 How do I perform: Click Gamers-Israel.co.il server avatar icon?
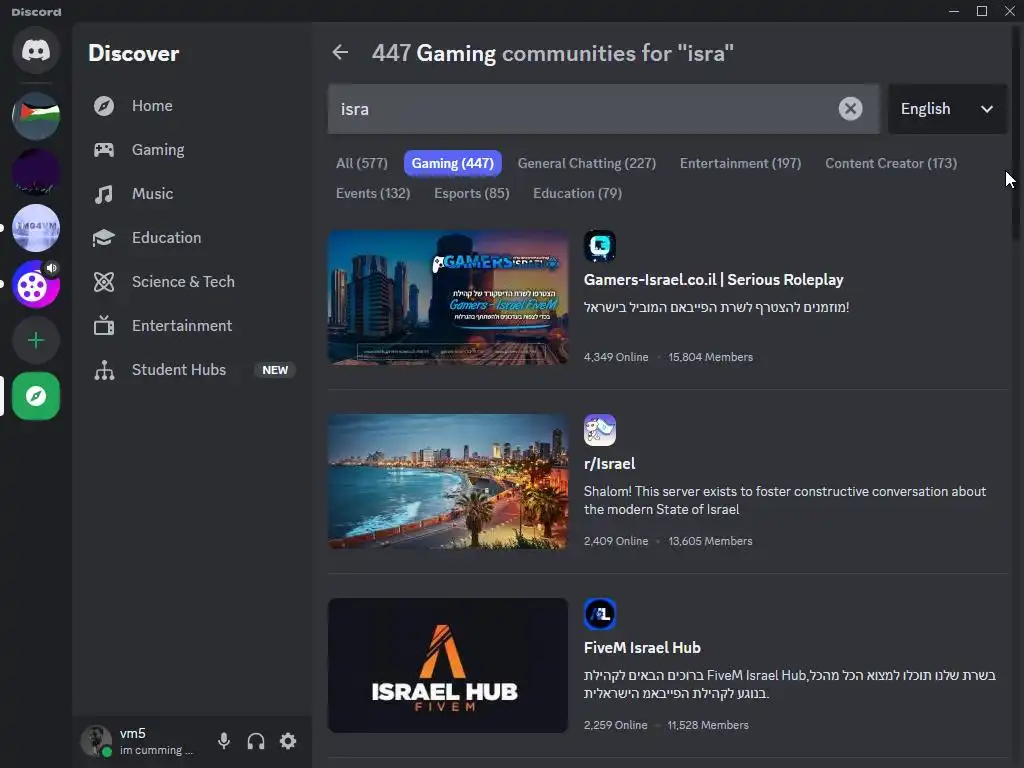(600, 246)
